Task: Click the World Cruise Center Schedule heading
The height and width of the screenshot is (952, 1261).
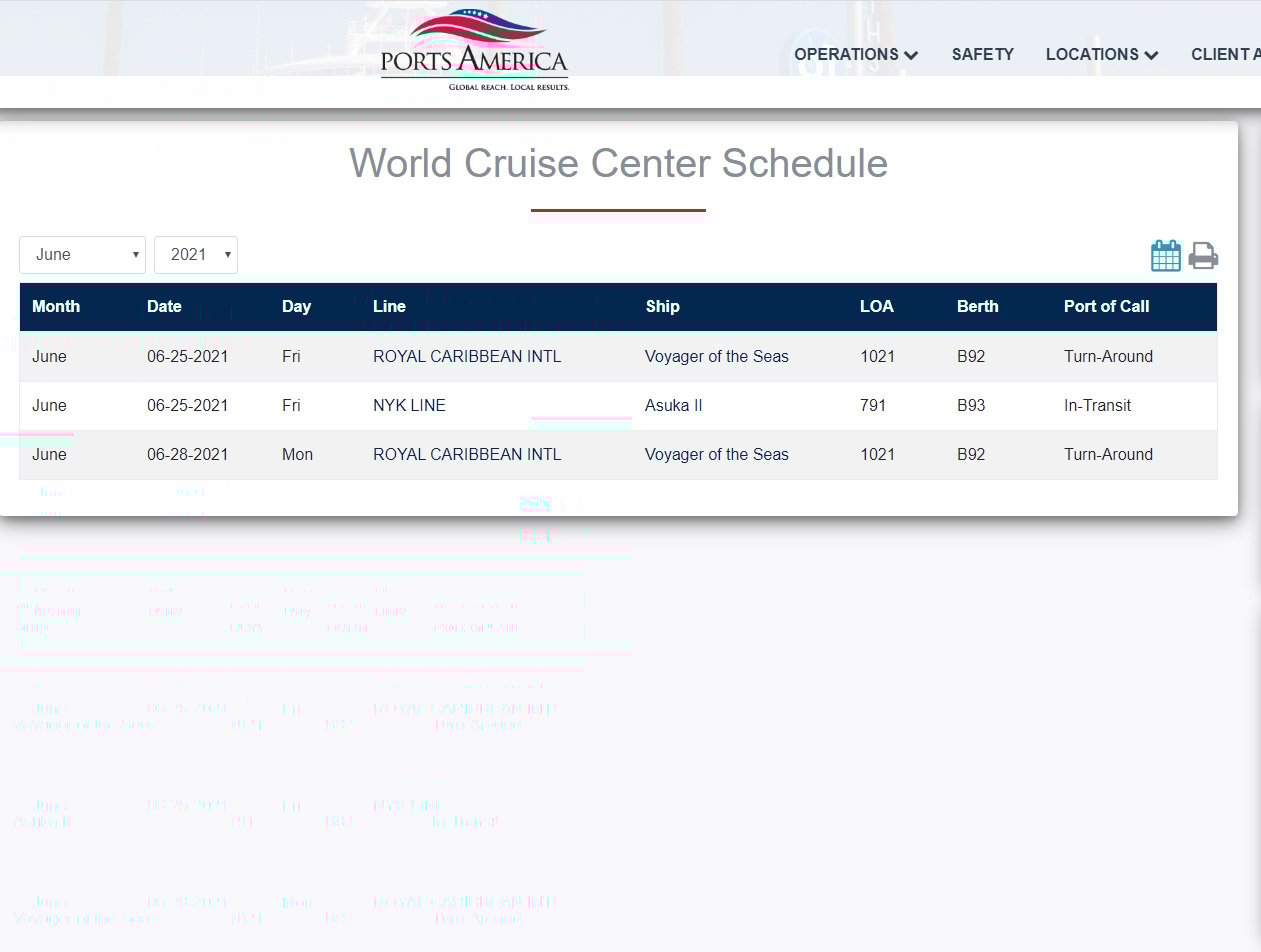Action: point(618,163)
